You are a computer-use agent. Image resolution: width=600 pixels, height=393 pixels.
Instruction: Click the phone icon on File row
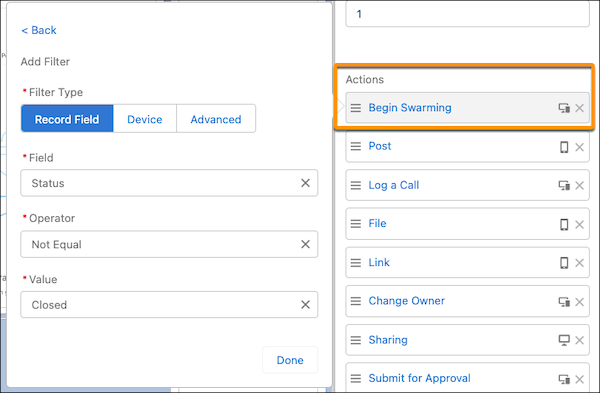pyautogui.click(x=564, y=224)
